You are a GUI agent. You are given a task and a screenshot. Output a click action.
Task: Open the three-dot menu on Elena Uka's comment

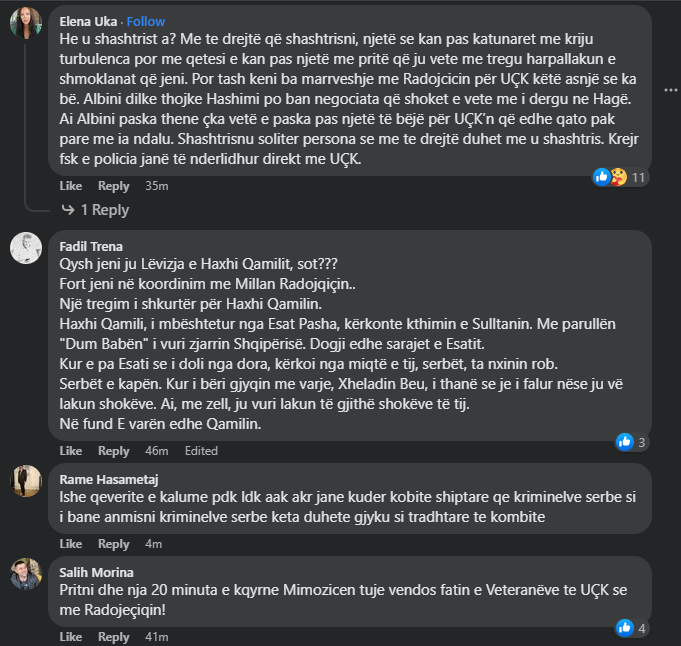click(670, 90)
